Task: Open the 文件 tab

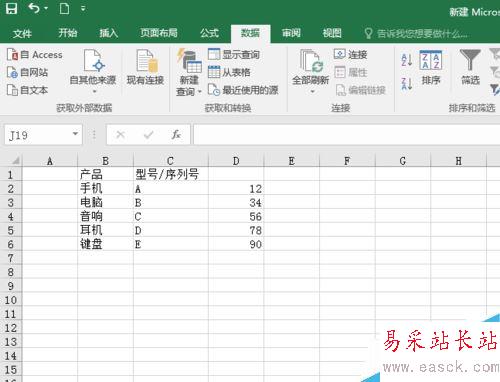Action: (x=22, y=33)
